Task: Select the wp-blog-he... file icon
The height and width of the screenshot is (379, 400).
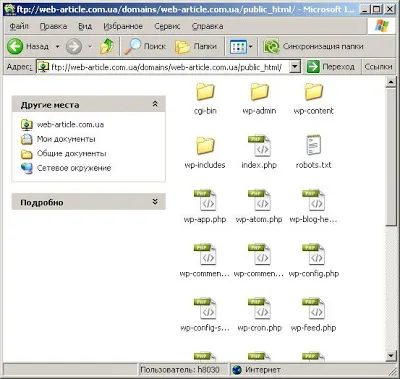Action: tap(314, 200)
